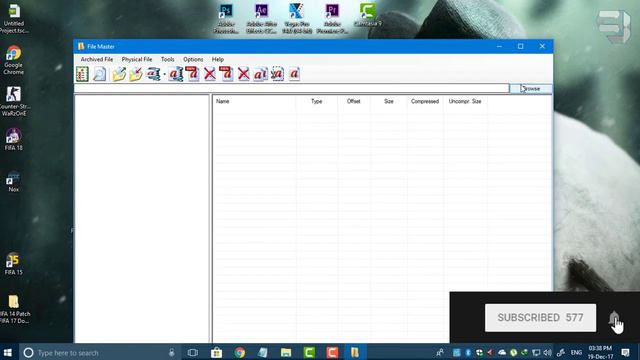Click the red-tagged 'a' icon between the two red X icons
The height and width of the screenshot is (360, 640).
pyautogui.click(x=227, y=74)
